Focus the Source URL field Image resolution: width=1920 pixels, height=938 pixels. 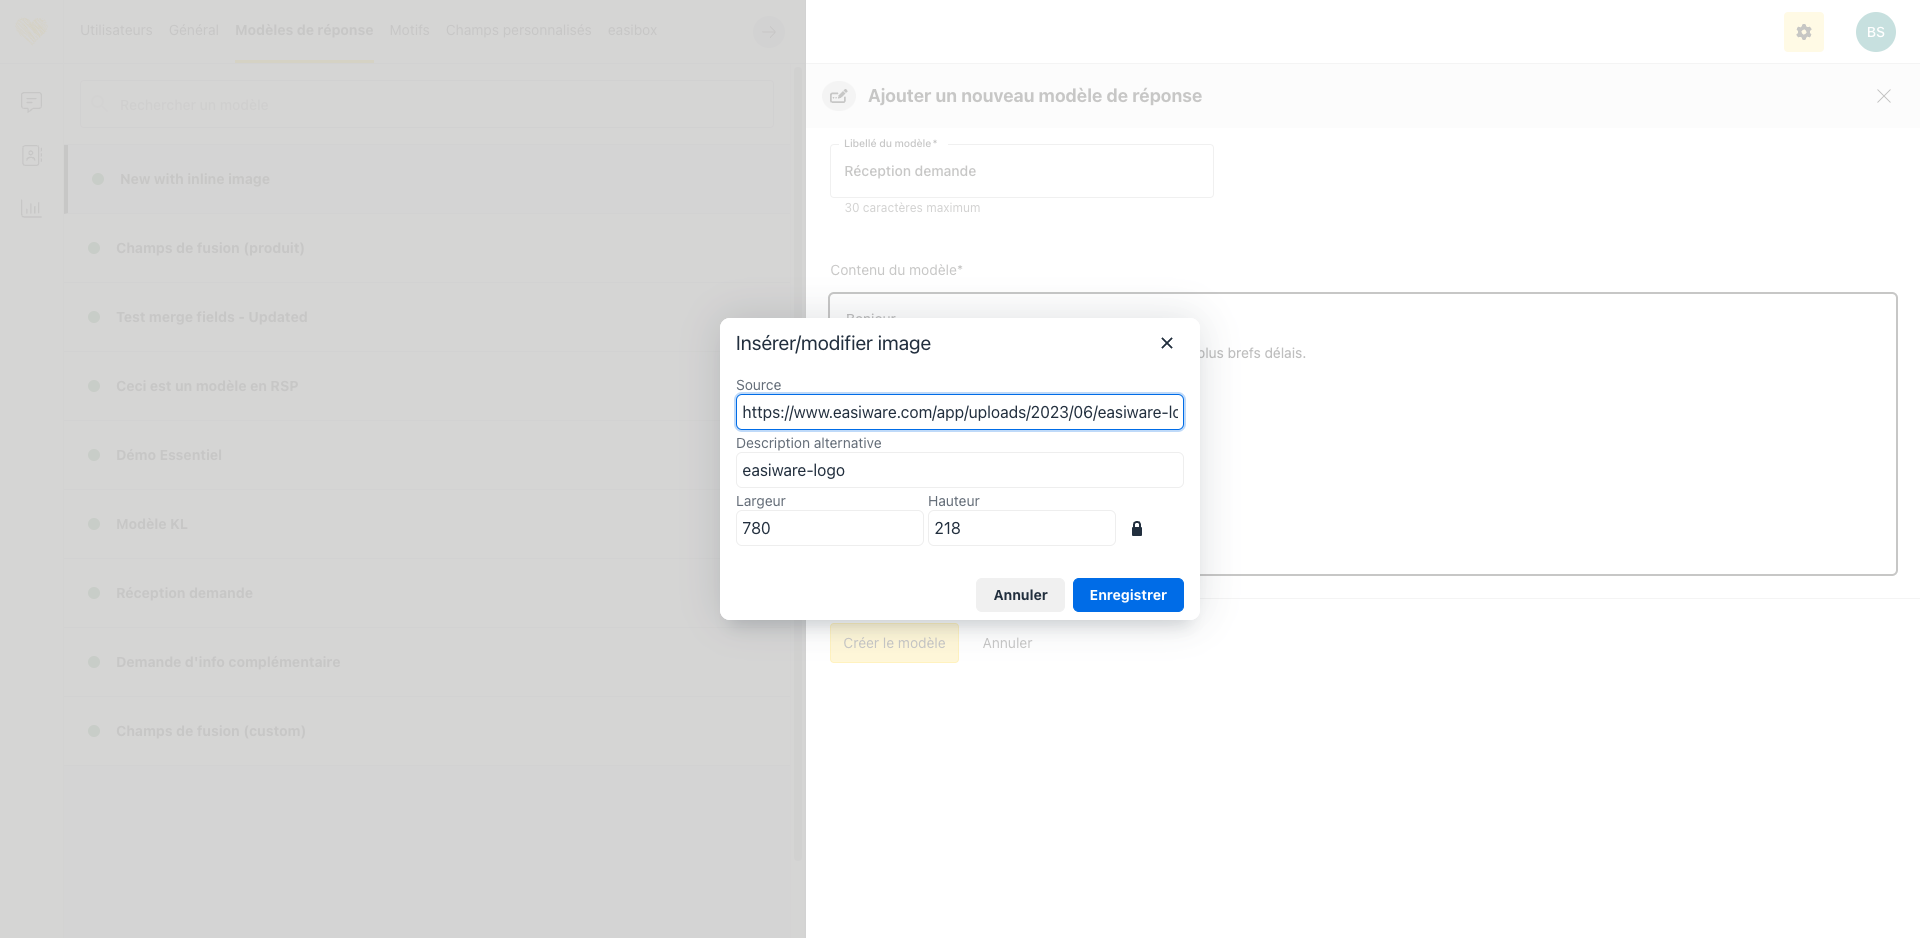click(959, 412)
